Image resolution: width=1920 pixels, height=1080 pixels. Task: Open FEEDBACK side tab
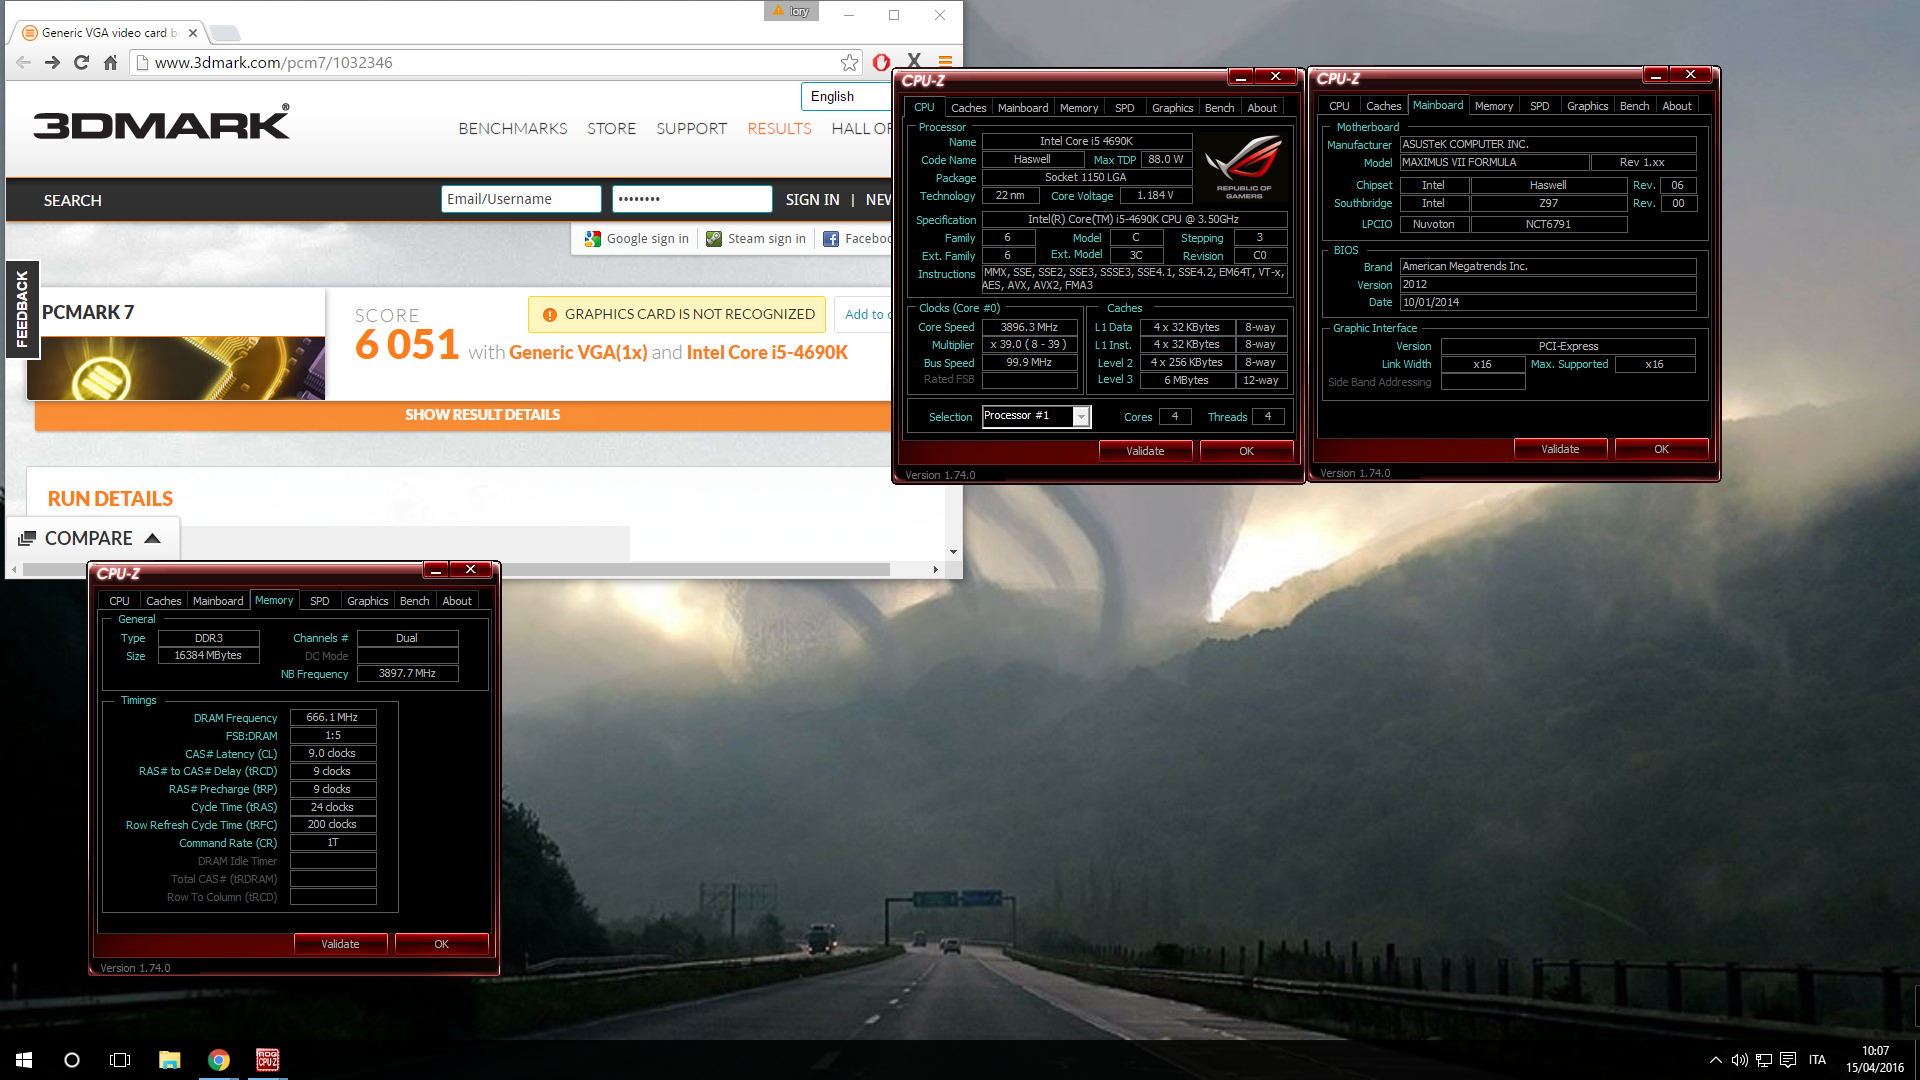[x=22, y=309]
